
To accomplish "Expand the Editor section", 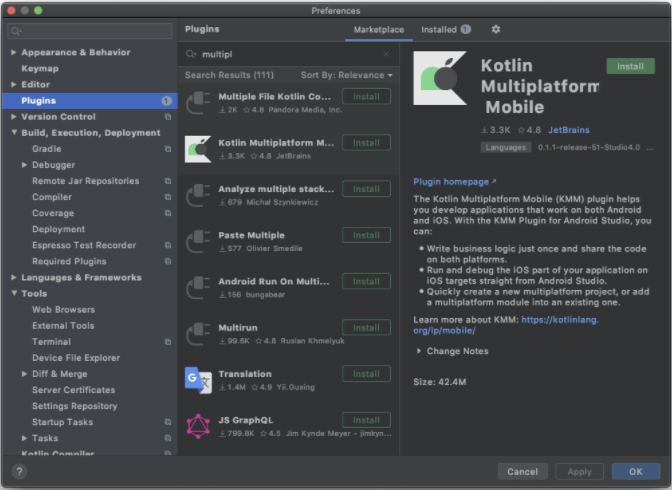I will (x=14, y=84).
